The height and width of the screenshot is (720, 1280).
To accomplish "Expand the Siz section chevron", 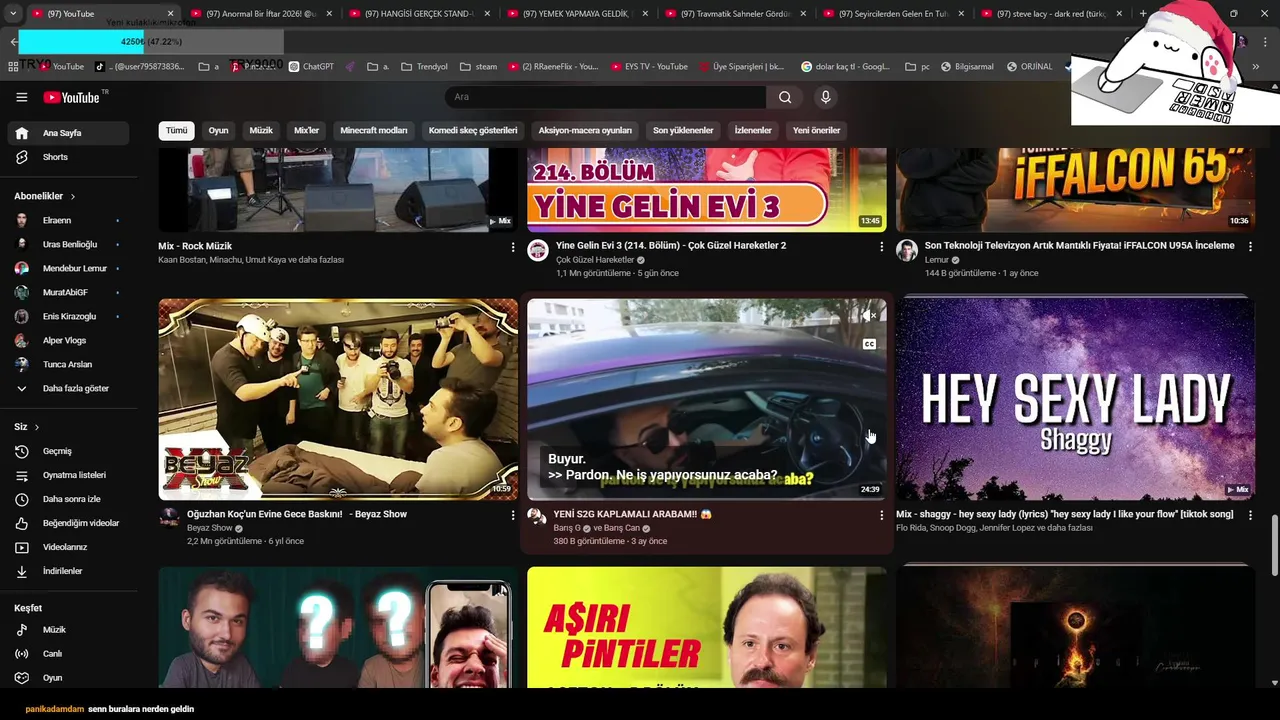I will tap(36, 427).
